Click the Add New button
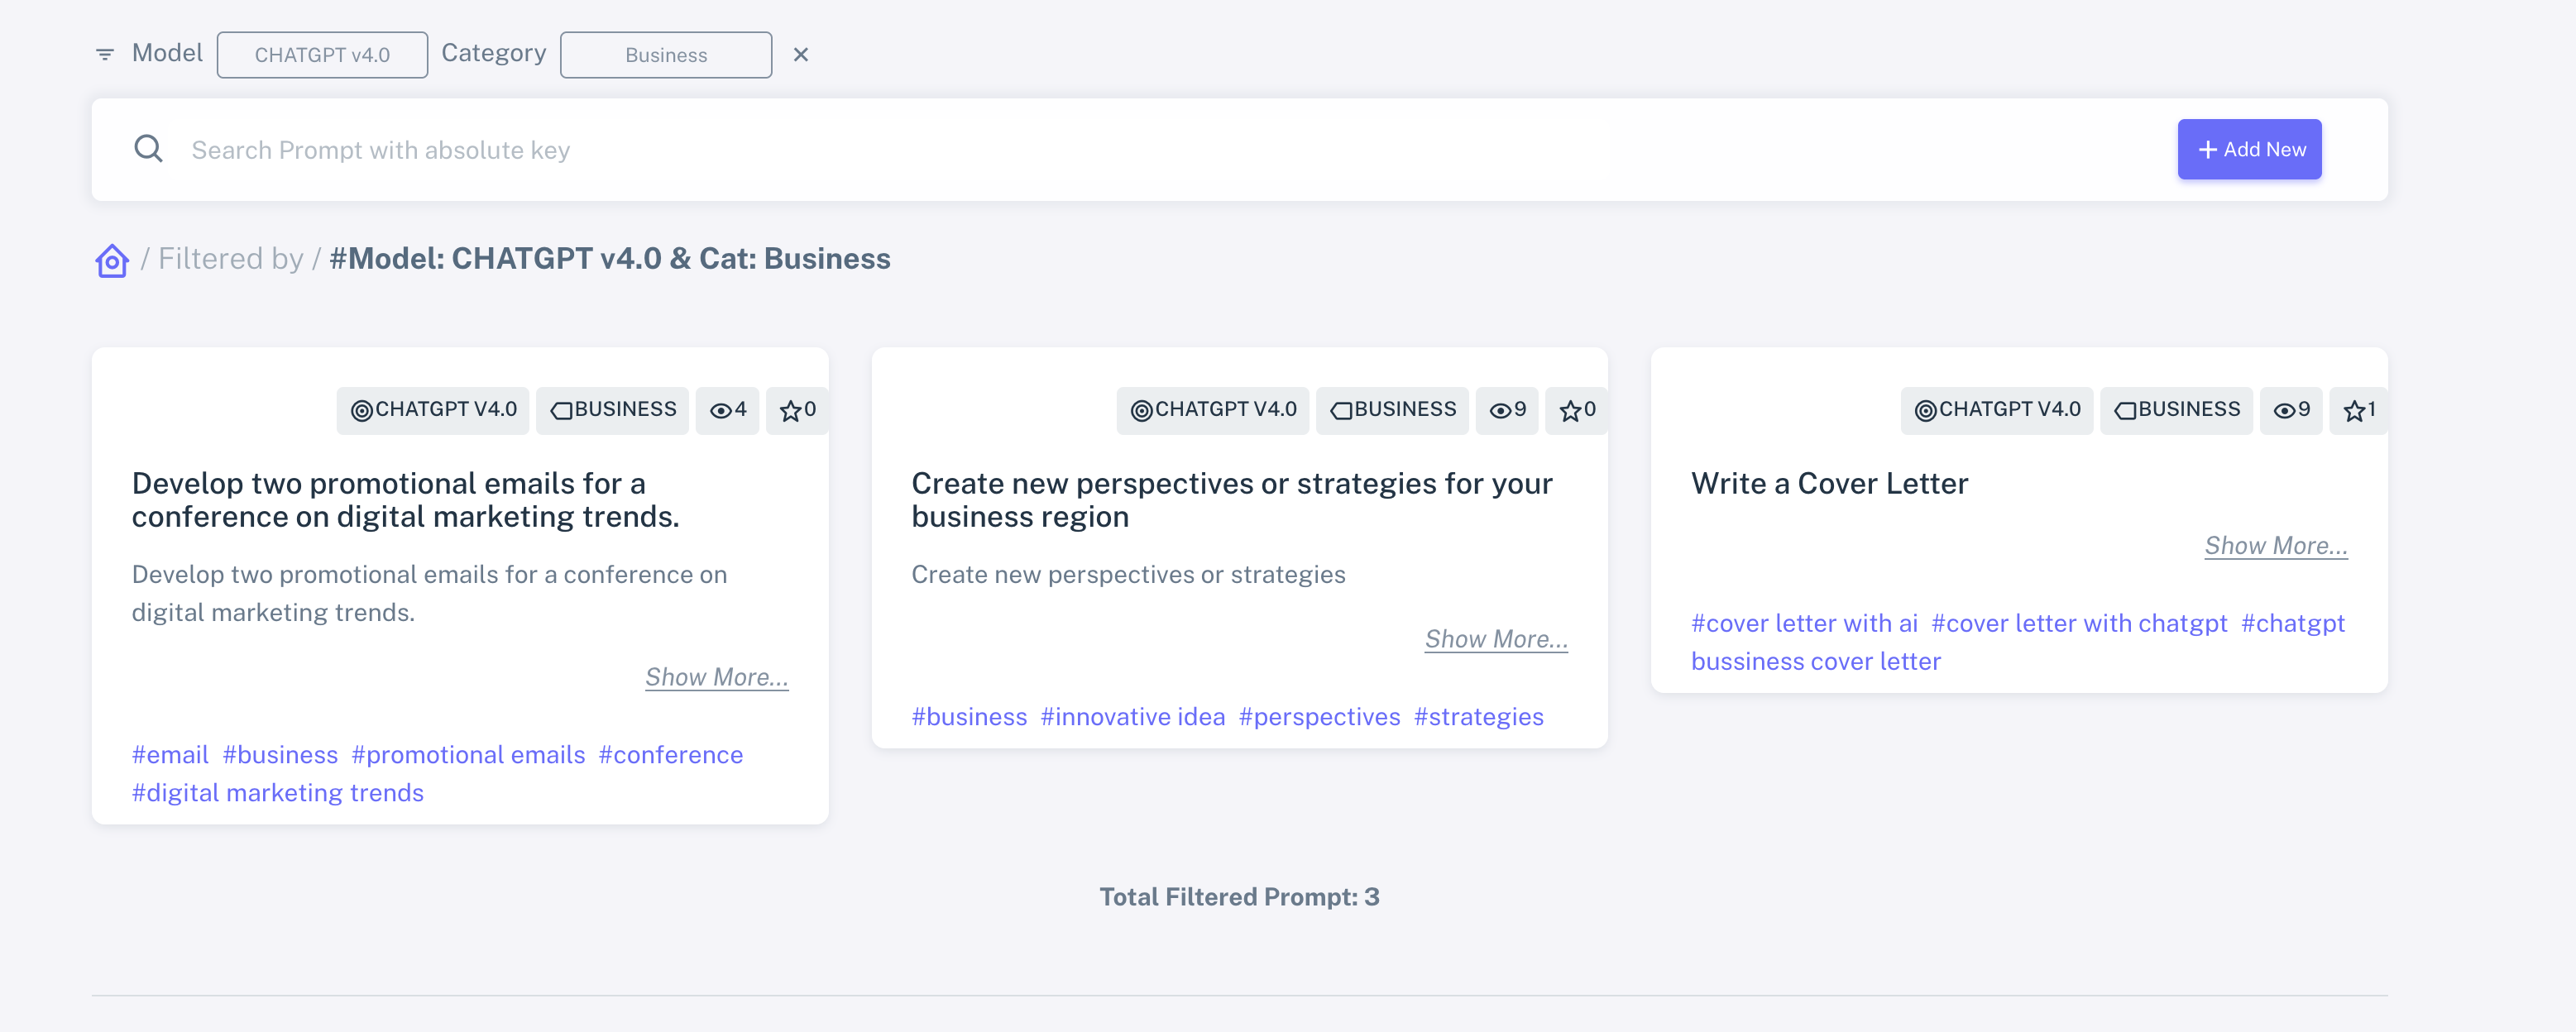Screen dimensions: 2576x1032 tap(2249, 148)
